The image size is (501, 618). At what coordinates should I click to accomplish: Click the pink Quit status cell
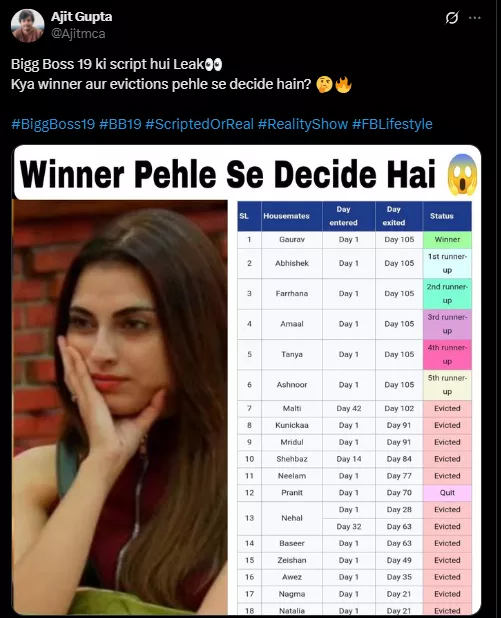(x=447, y=493)
